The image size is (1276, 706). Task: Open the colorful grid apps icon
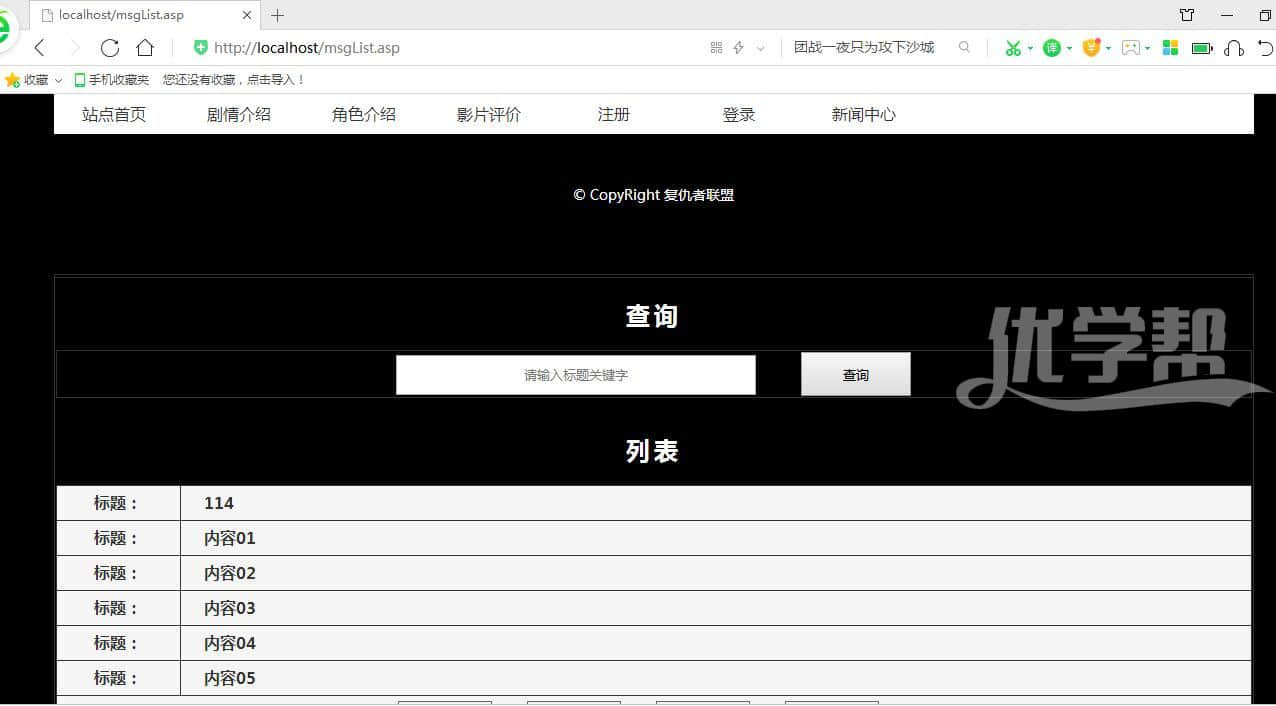click(x=1170, y=48)
